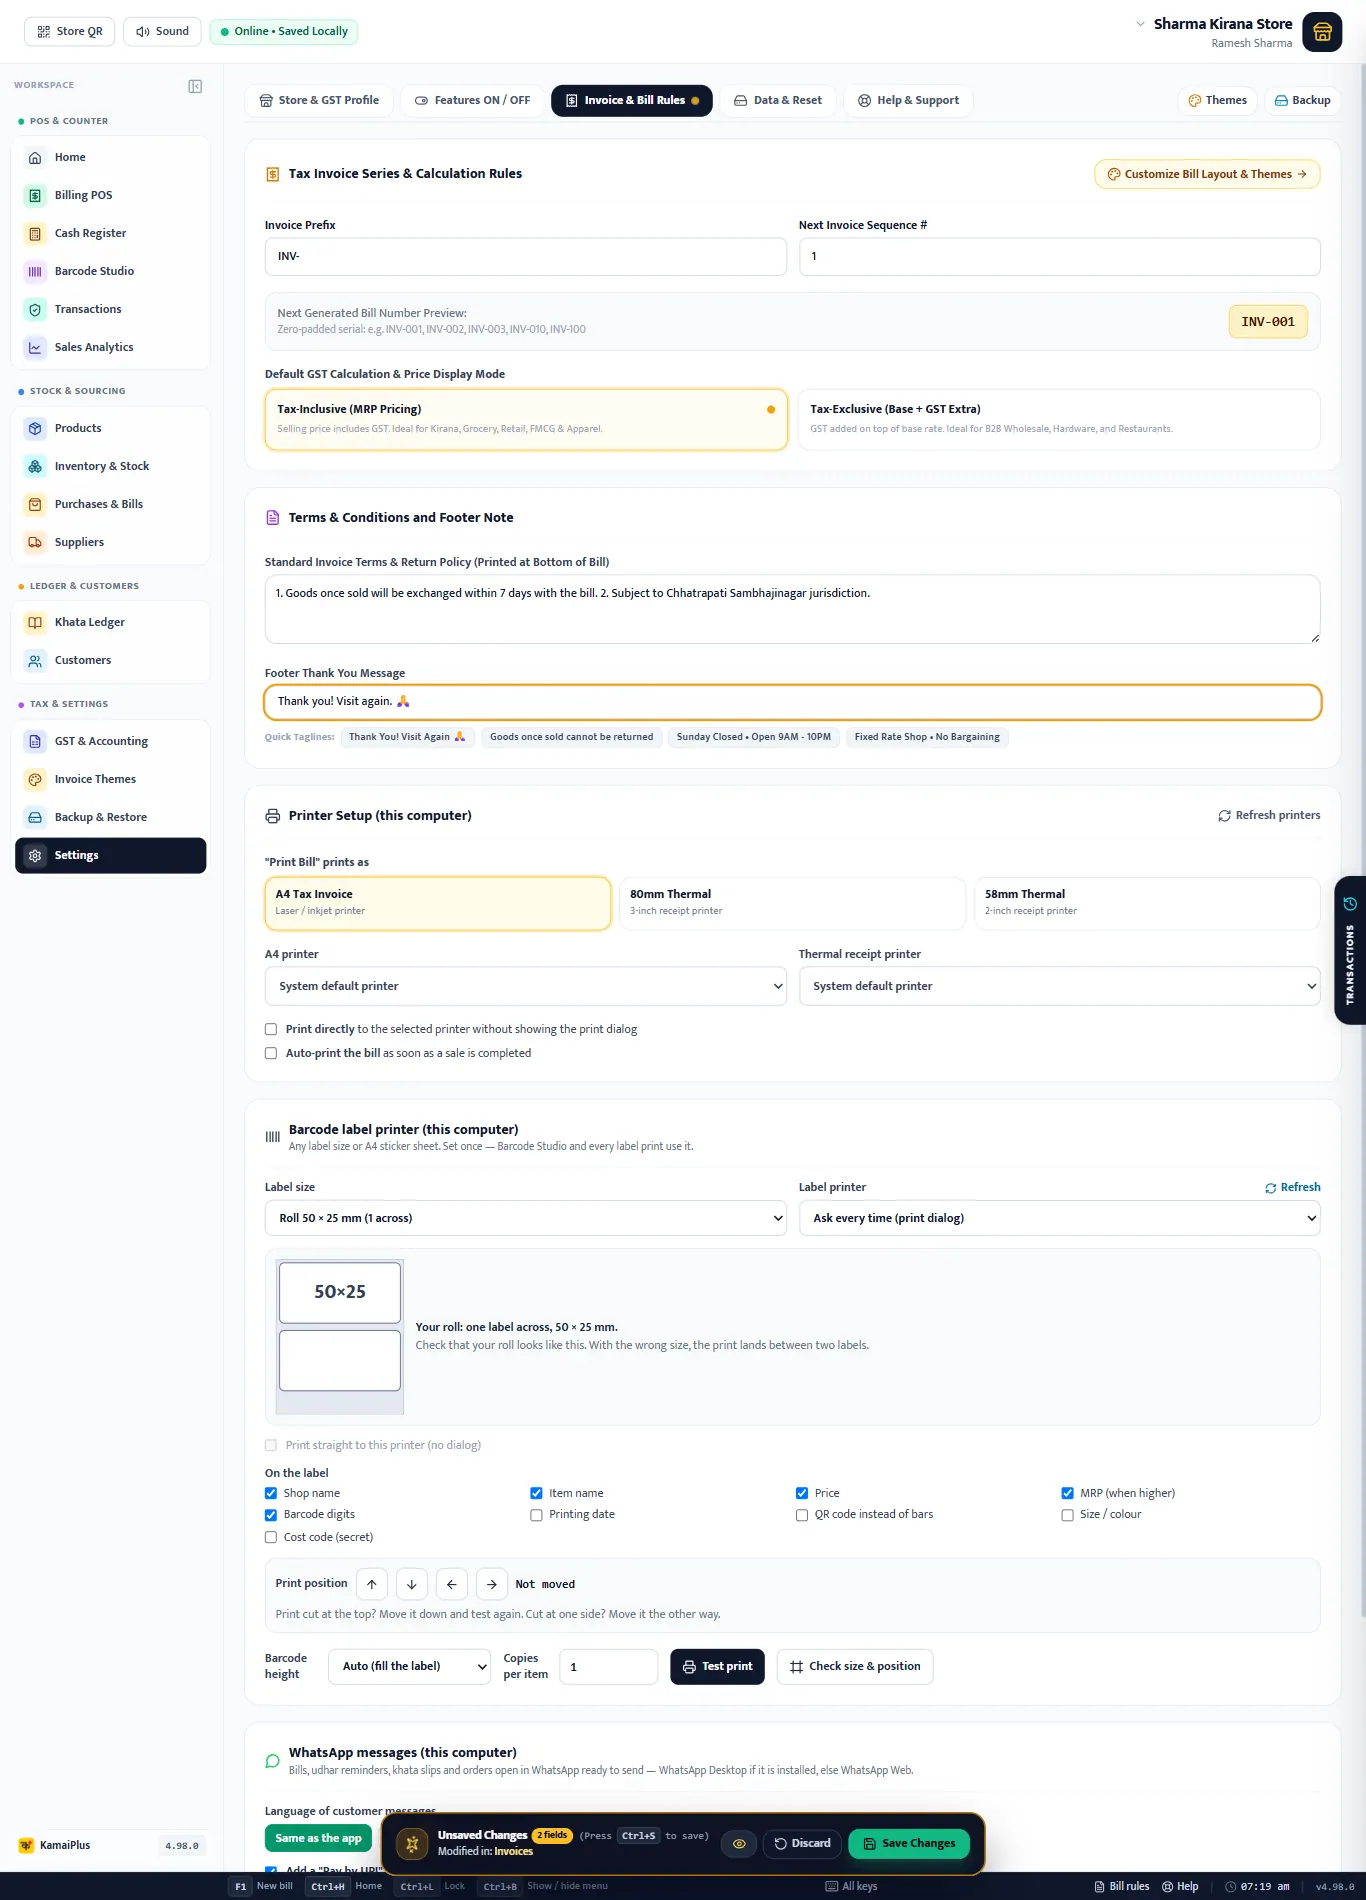Click the eye preview icon in unsaved bar
This screenshot has width=1366, height=1900.
coord(739,1843)
